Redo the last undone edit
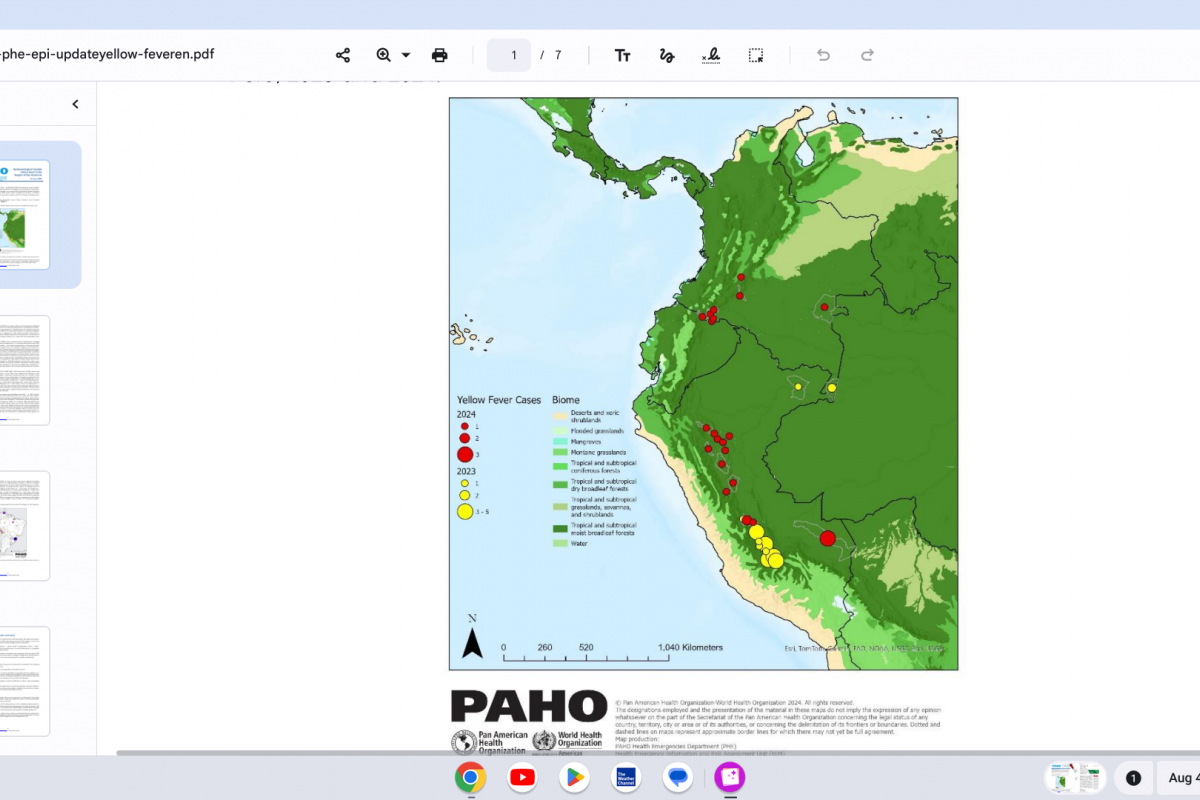1200x800 pixels. click(867, 55)
